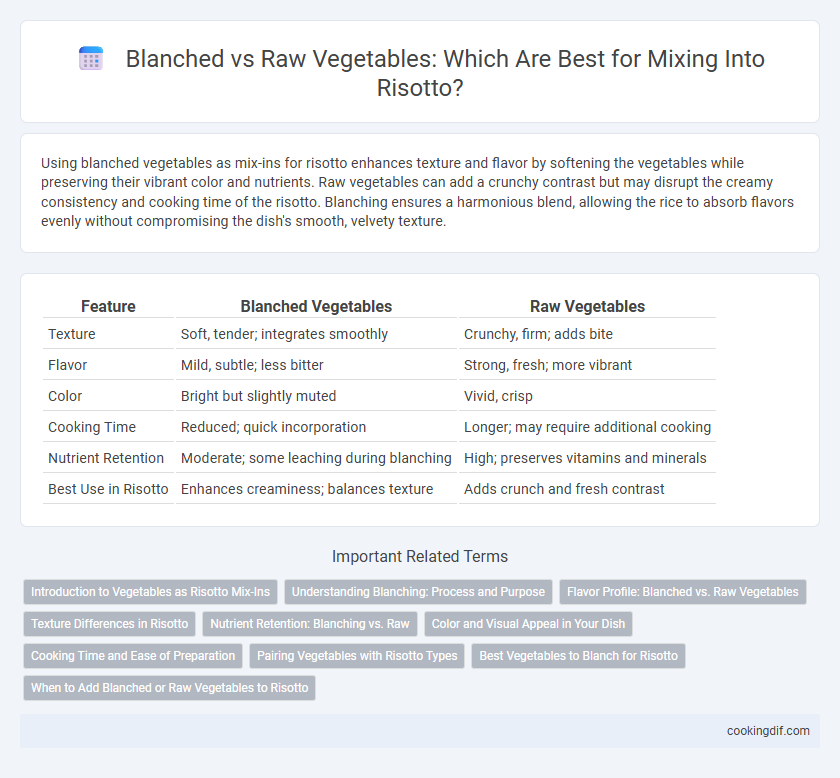Select 'Flavor Profile: Blanched vs. Raw Vegetables' tag
This screenshot has height=778, width=840.
(x=682, y=592)
